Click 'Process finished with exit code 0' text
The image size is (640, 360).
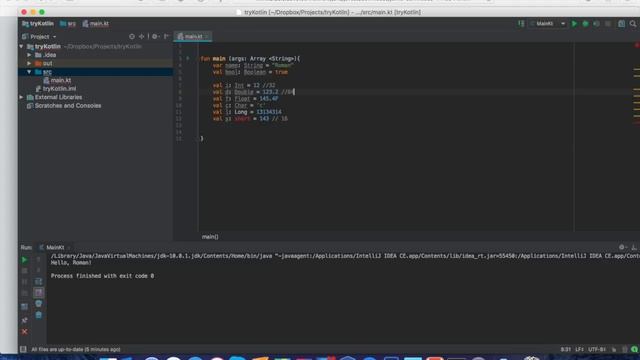click(x=102, y=276)
